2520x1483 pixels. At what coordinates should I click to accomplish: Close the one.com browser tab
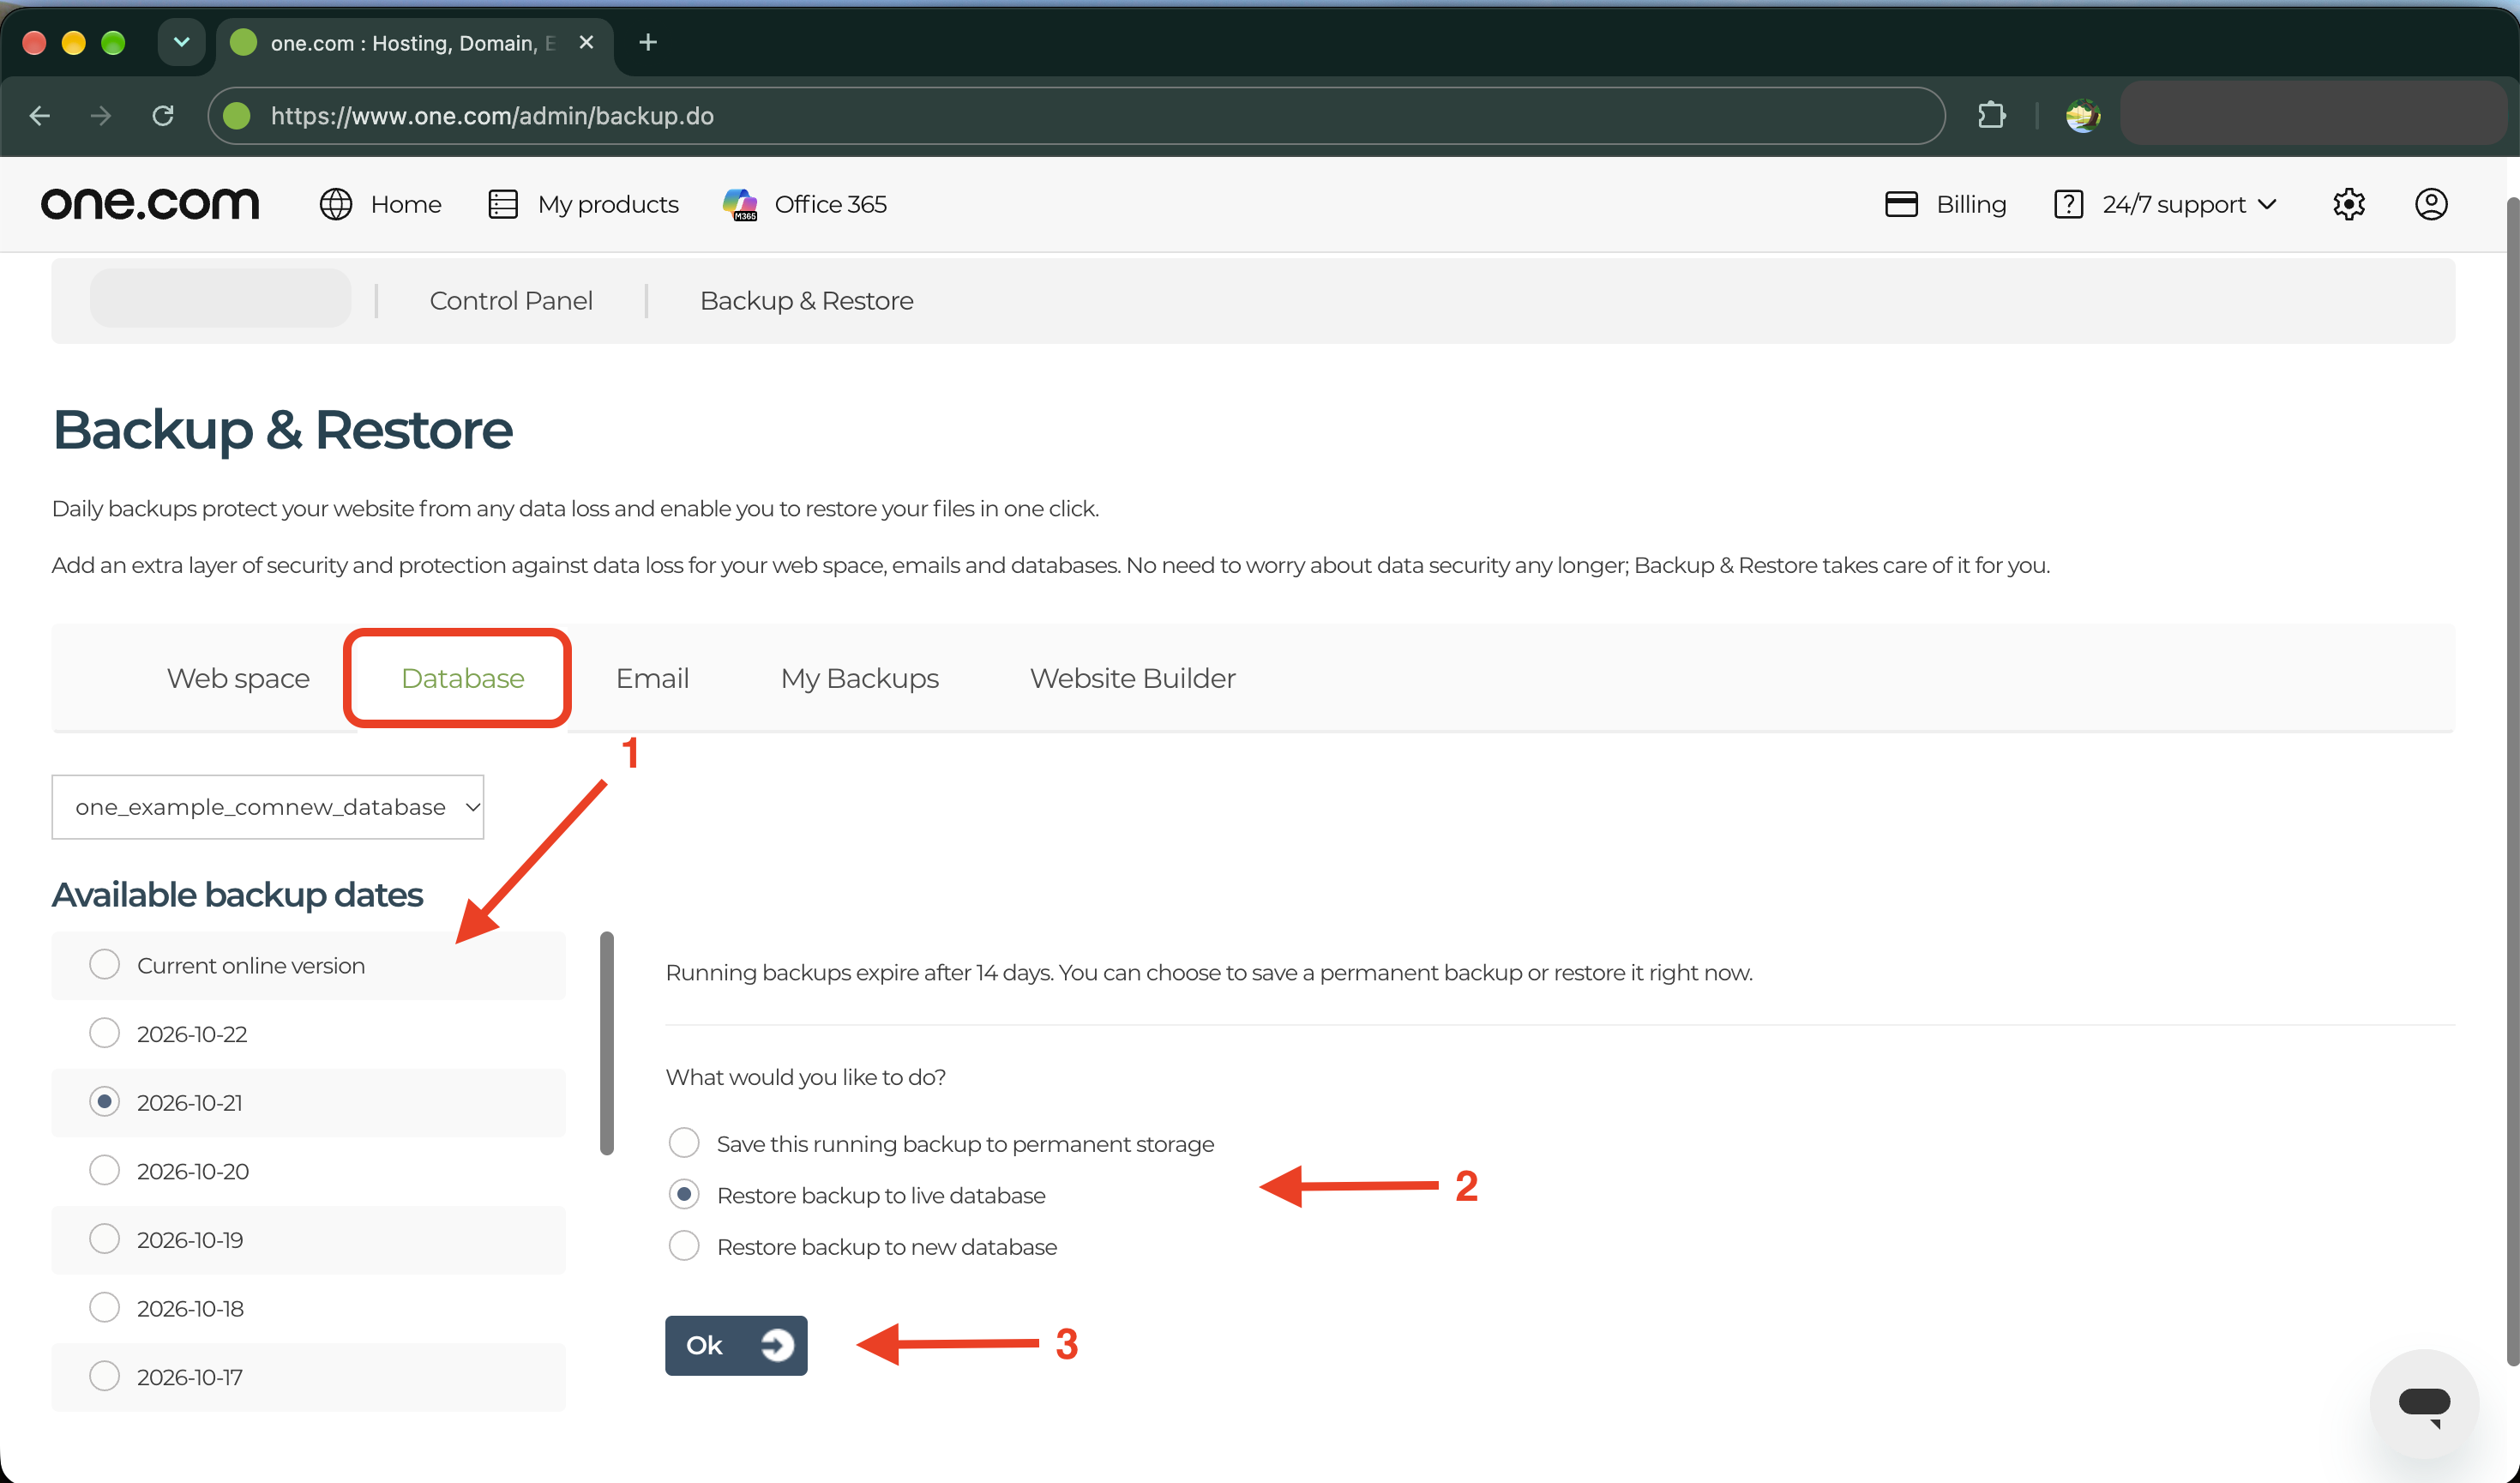click(x=587, y=42)
